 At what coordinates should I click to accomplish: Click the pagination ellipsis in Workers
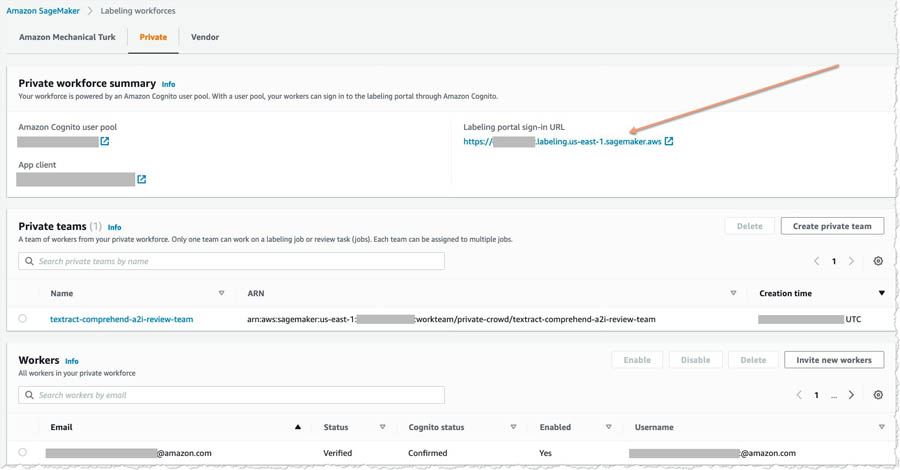pos(834,395)
